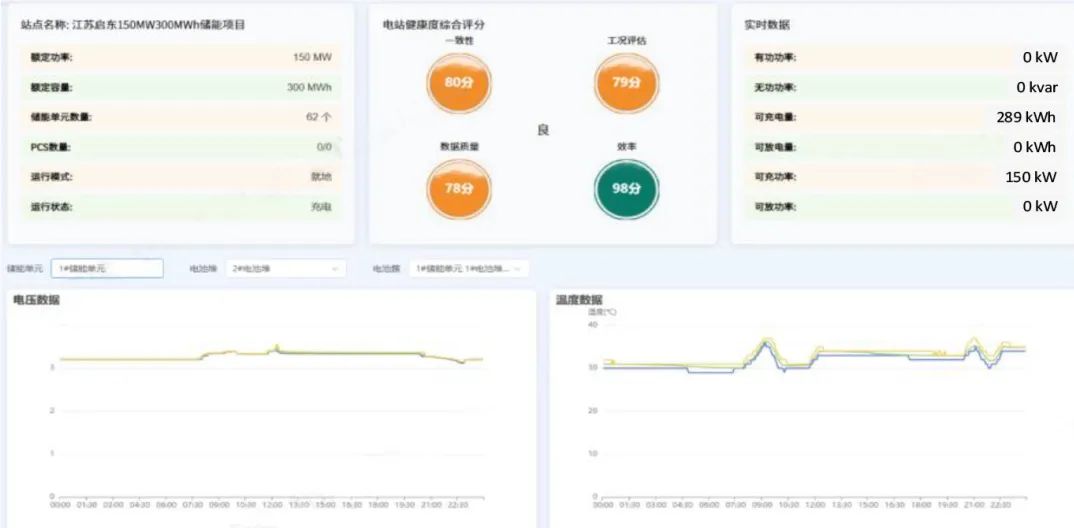This screenshot has height=528, width=1074.
Task: Click the overall health rating 良
Action: [x=543, y=131]
